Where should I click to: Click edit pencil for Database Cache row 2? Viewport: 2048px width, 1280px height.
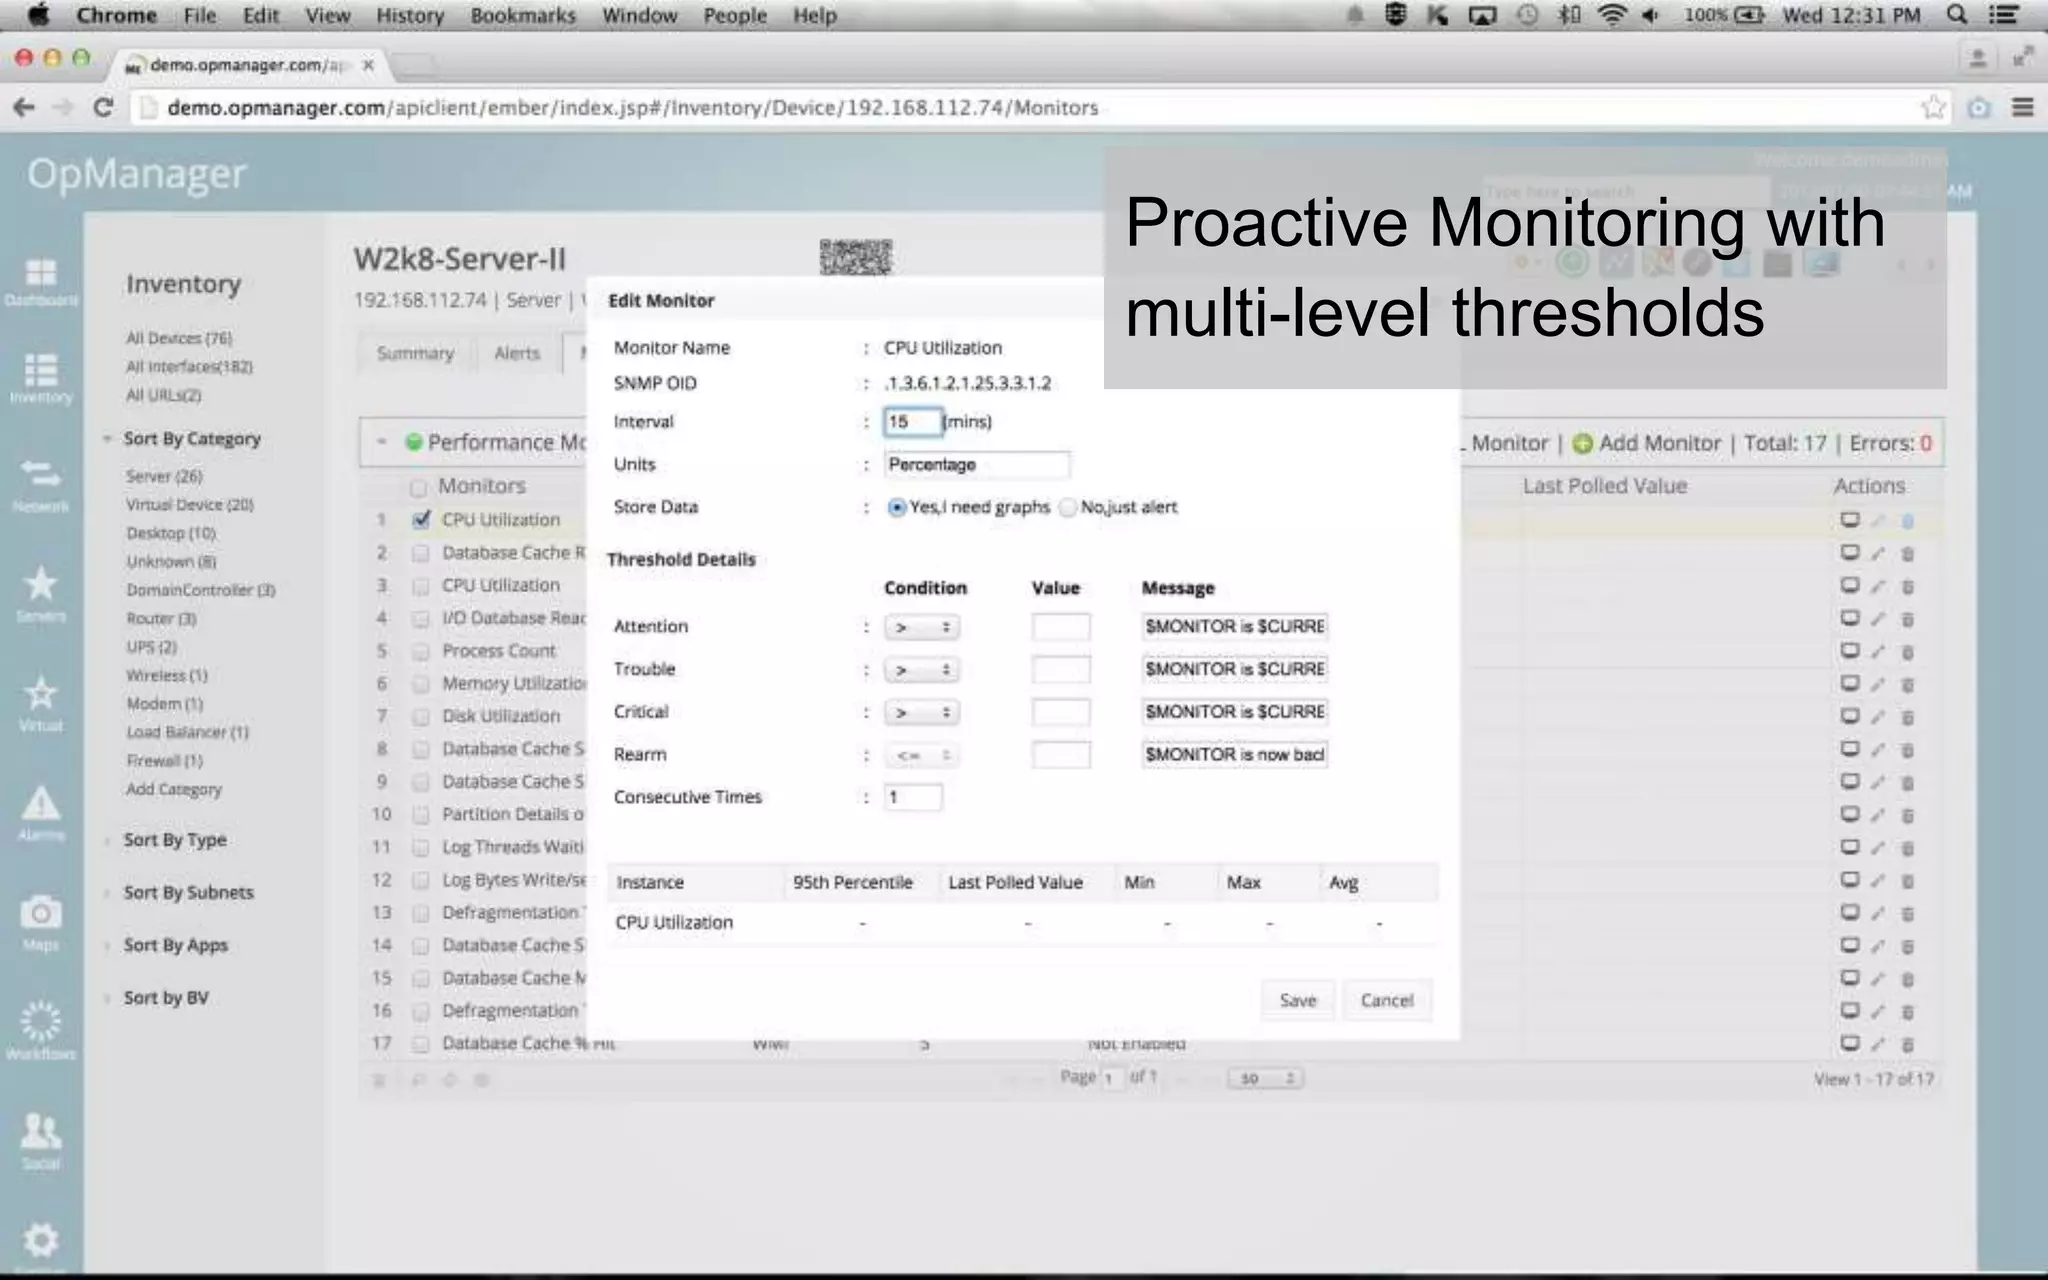coord(1878,553)
